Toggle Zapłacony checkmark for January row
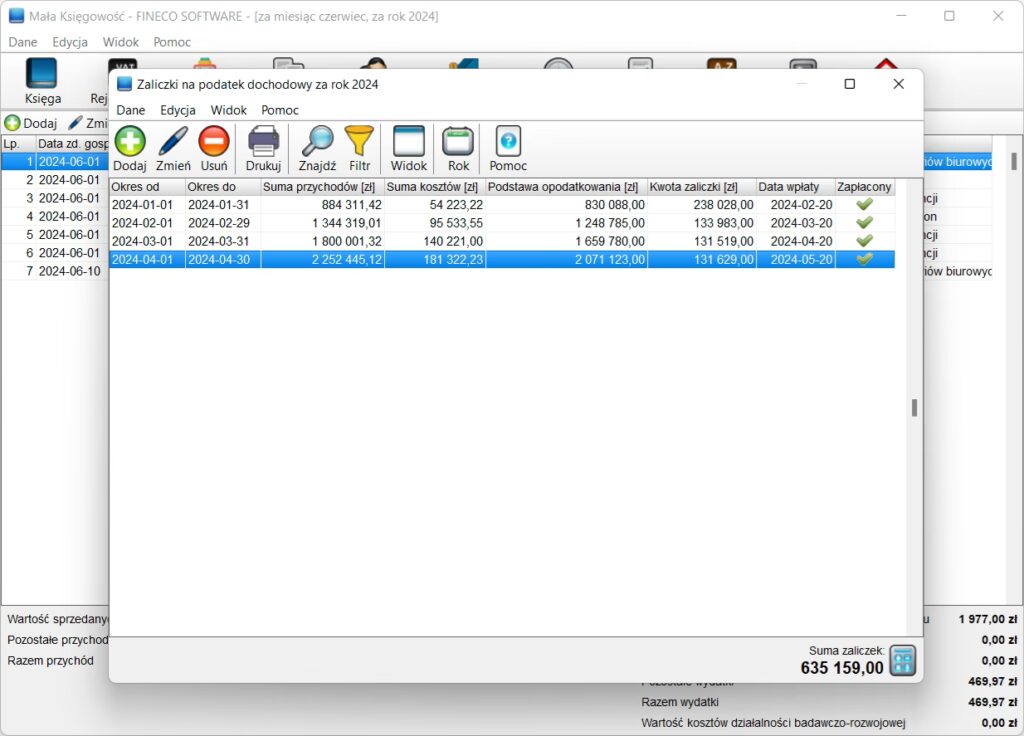This screenshot has width=1024, height=736. click(865, 205)
